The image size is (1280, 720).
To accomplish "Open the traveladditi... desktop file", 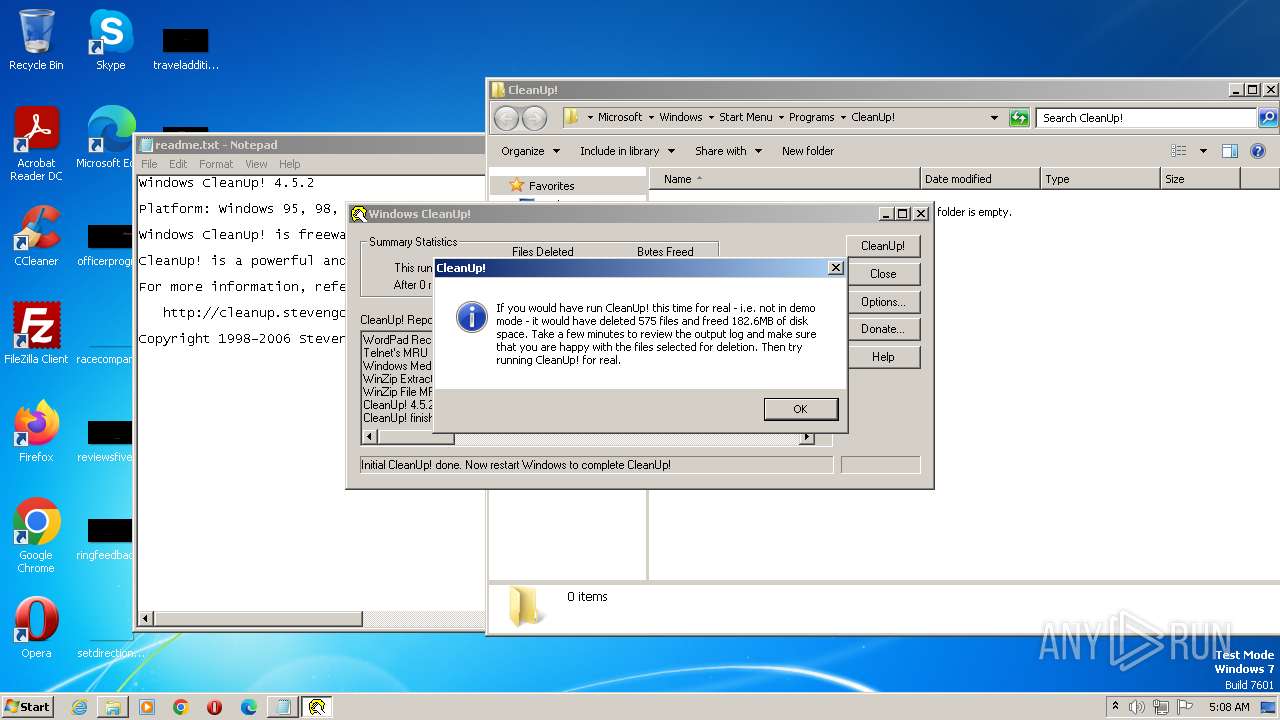I will click(185, 48).
